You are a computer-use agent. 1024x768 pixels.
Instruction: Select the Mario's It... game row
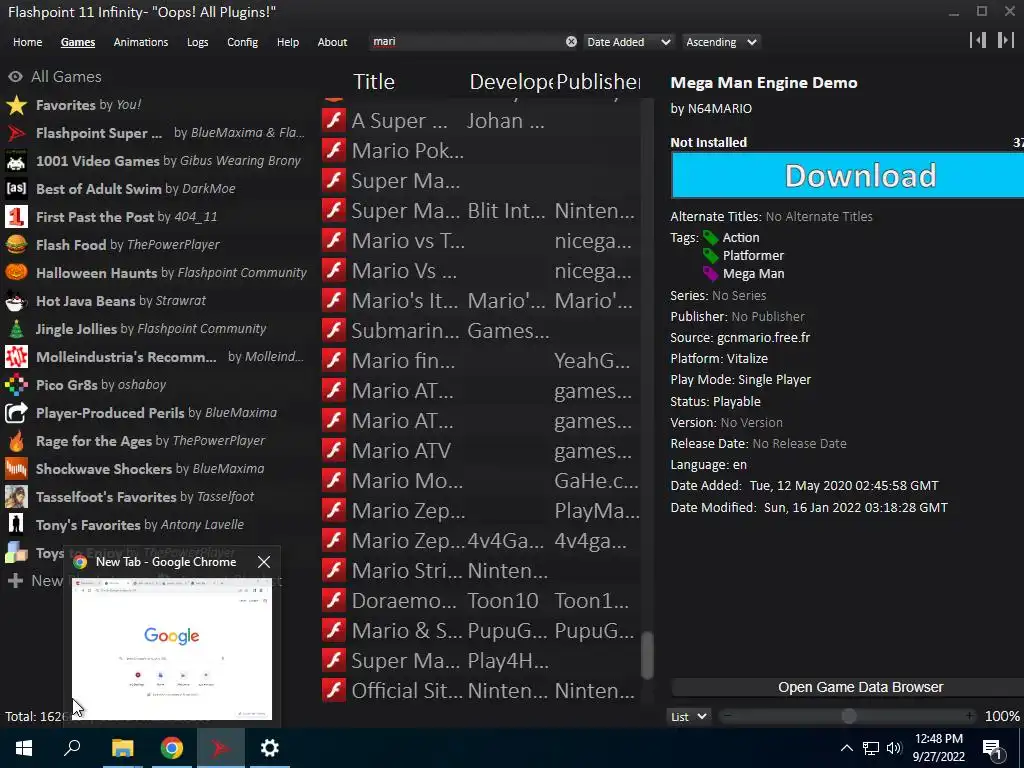481,300
